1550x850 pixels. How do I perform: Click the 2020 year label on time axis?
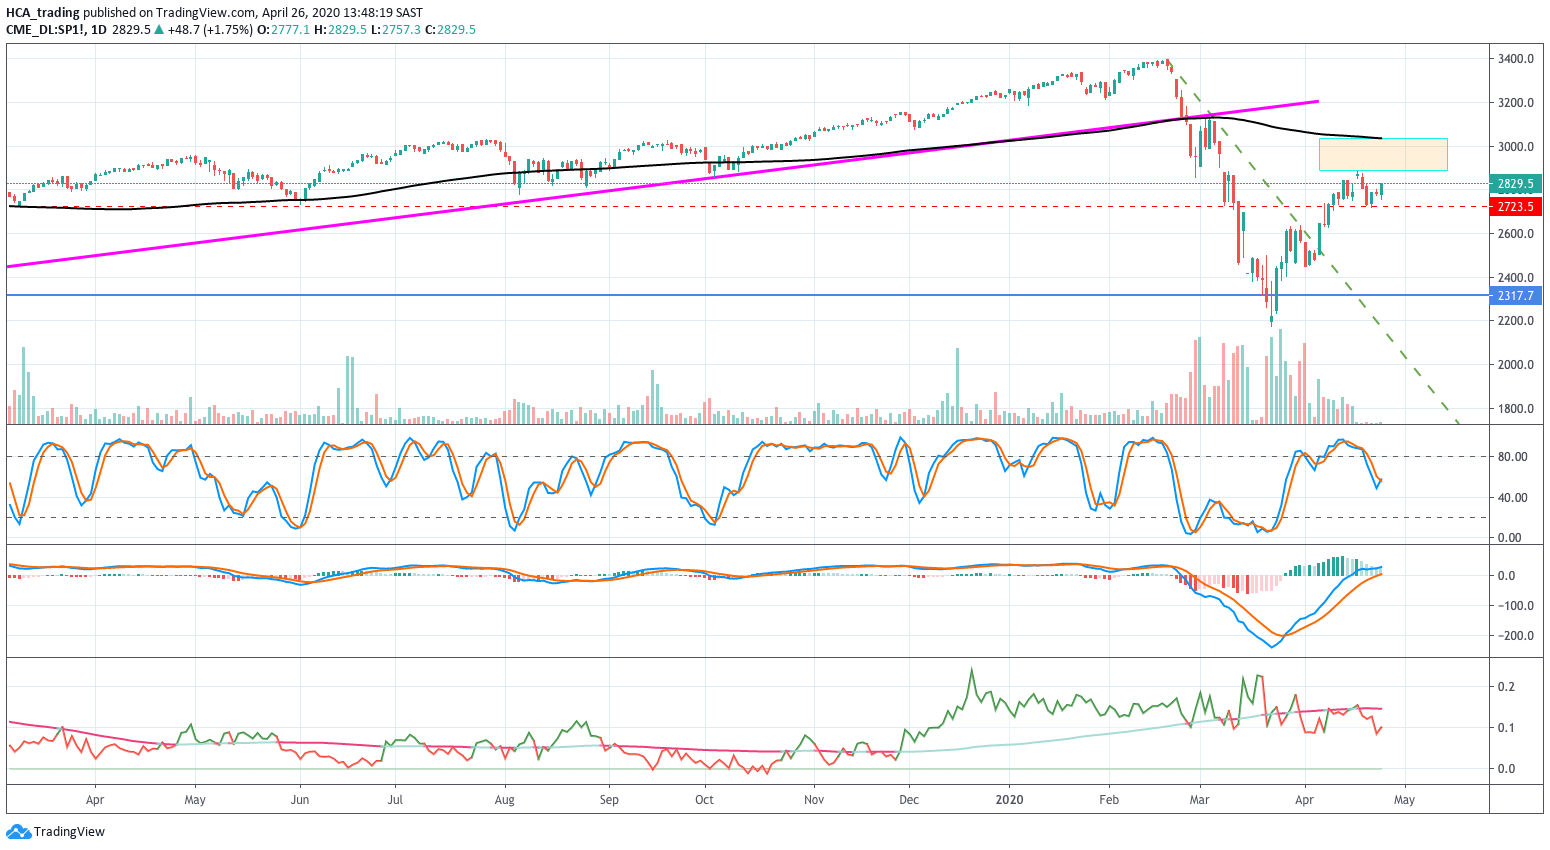(1010, 800)
